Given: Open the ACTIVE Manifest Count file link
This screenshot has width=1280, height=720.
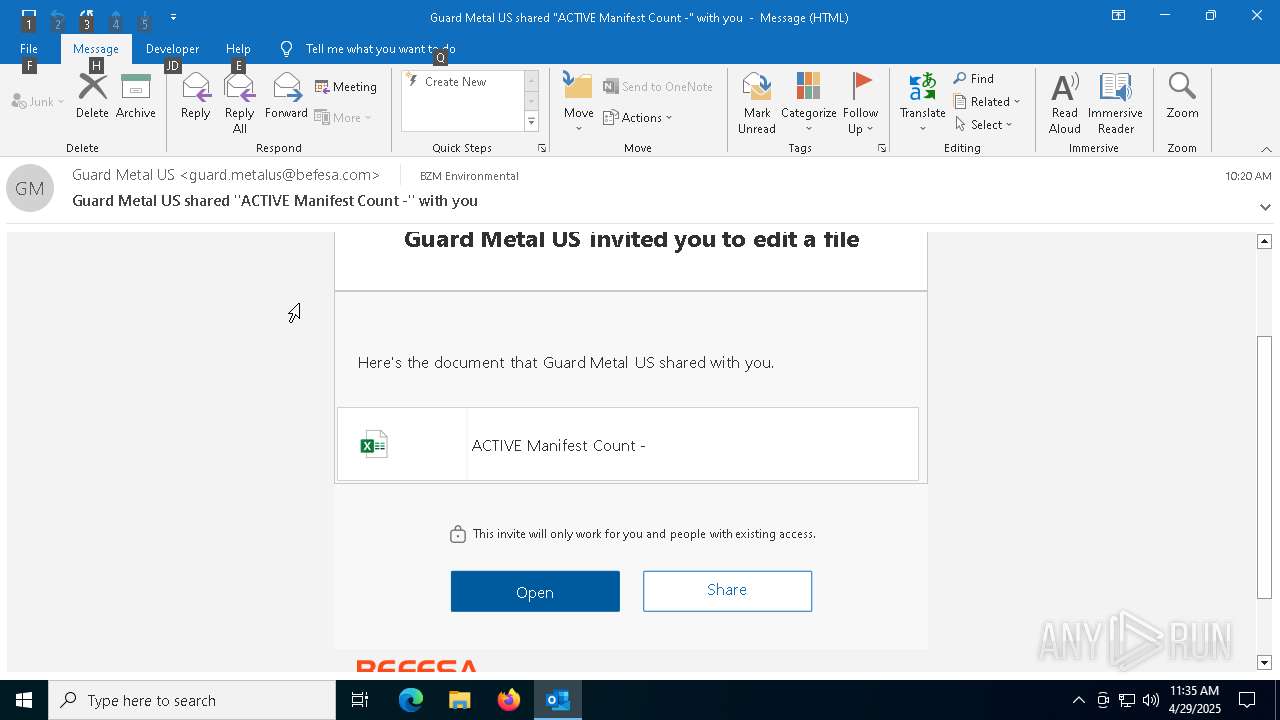Looking at the screenshot, I should tap(558, 445).
